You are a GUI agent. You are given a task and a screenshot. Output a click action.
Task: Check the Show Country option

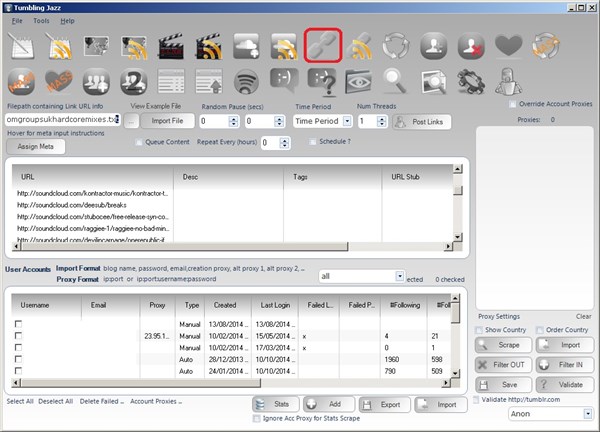479,330
